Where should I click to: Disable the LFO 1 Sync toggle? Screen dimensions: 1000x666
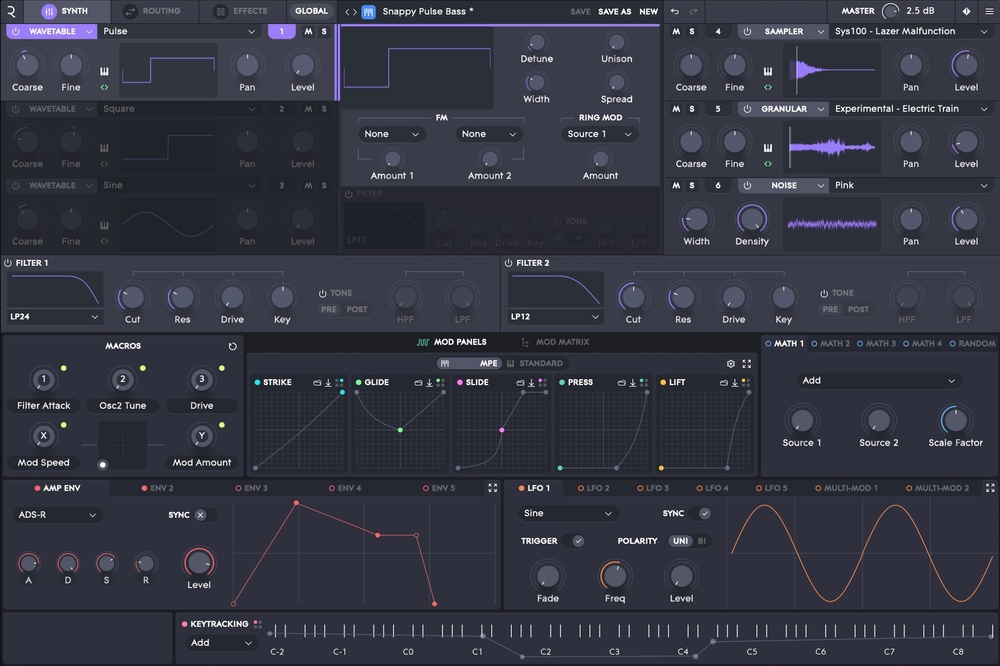pyautogui.click(x=704, y=513)
